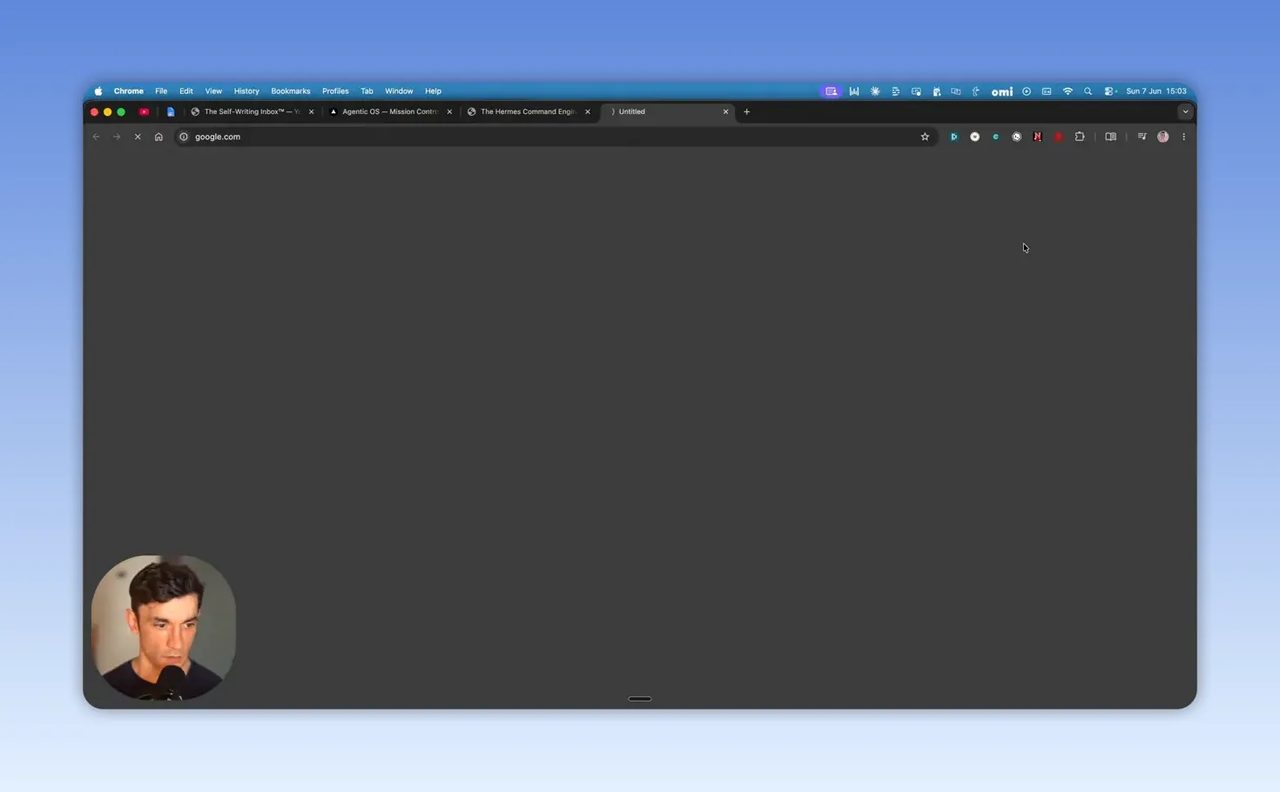1280x792 pixels.
Task: Go to the home page
Action: [158, 137]
